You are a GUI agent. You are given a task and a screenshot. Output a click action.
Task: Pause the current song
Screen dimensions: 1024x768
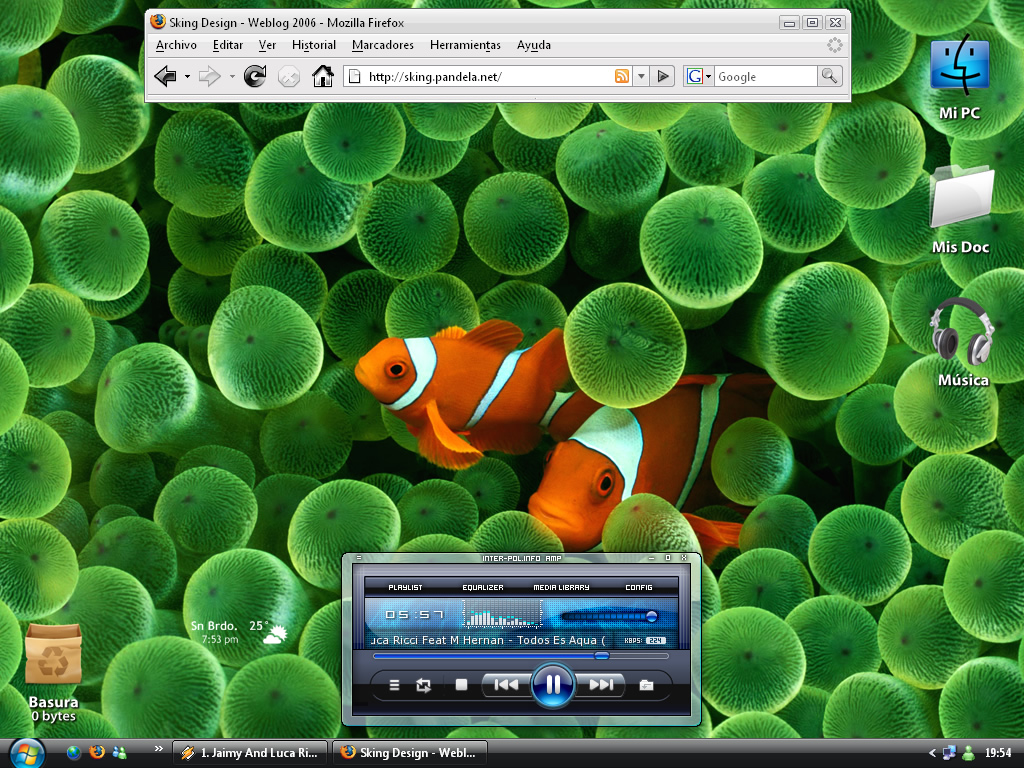pos(552,684)
